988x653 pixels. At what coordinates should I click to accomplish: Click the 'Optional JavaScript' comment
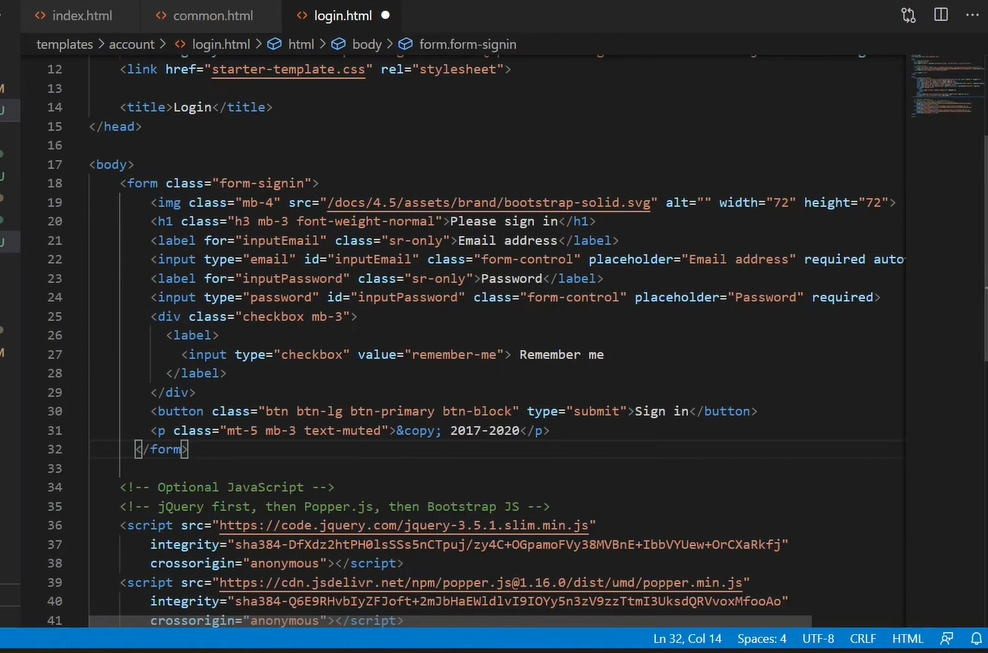[227, 487]
